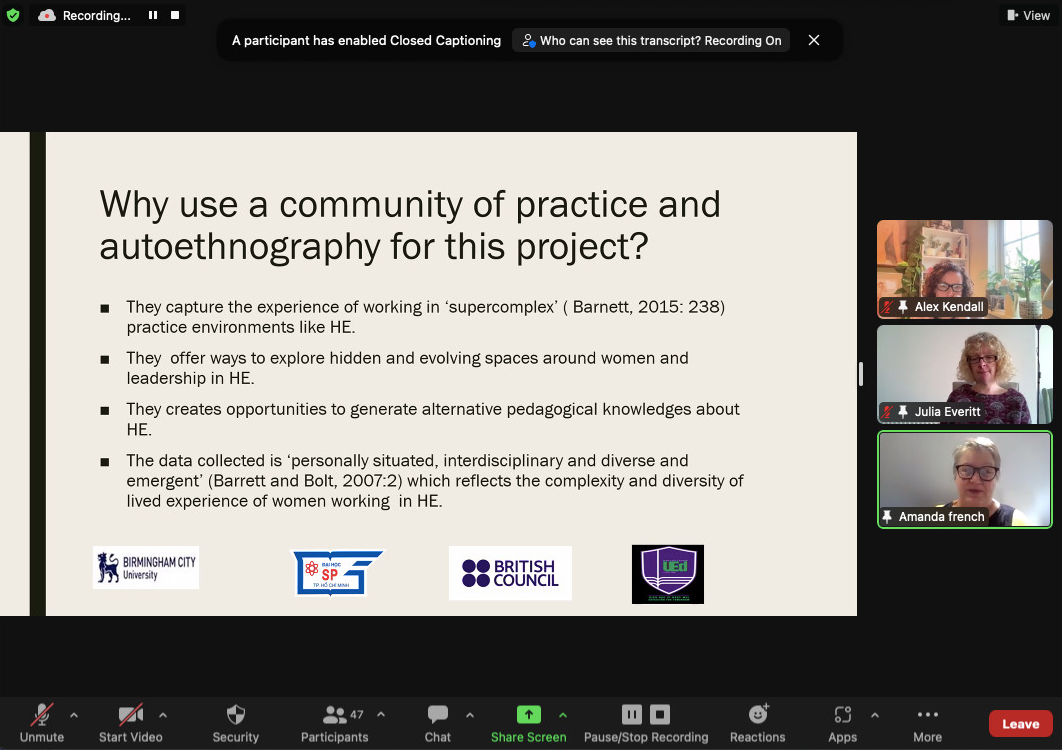Open the Apps icon
Viewport: 1062px width, 750px height.
842,715
